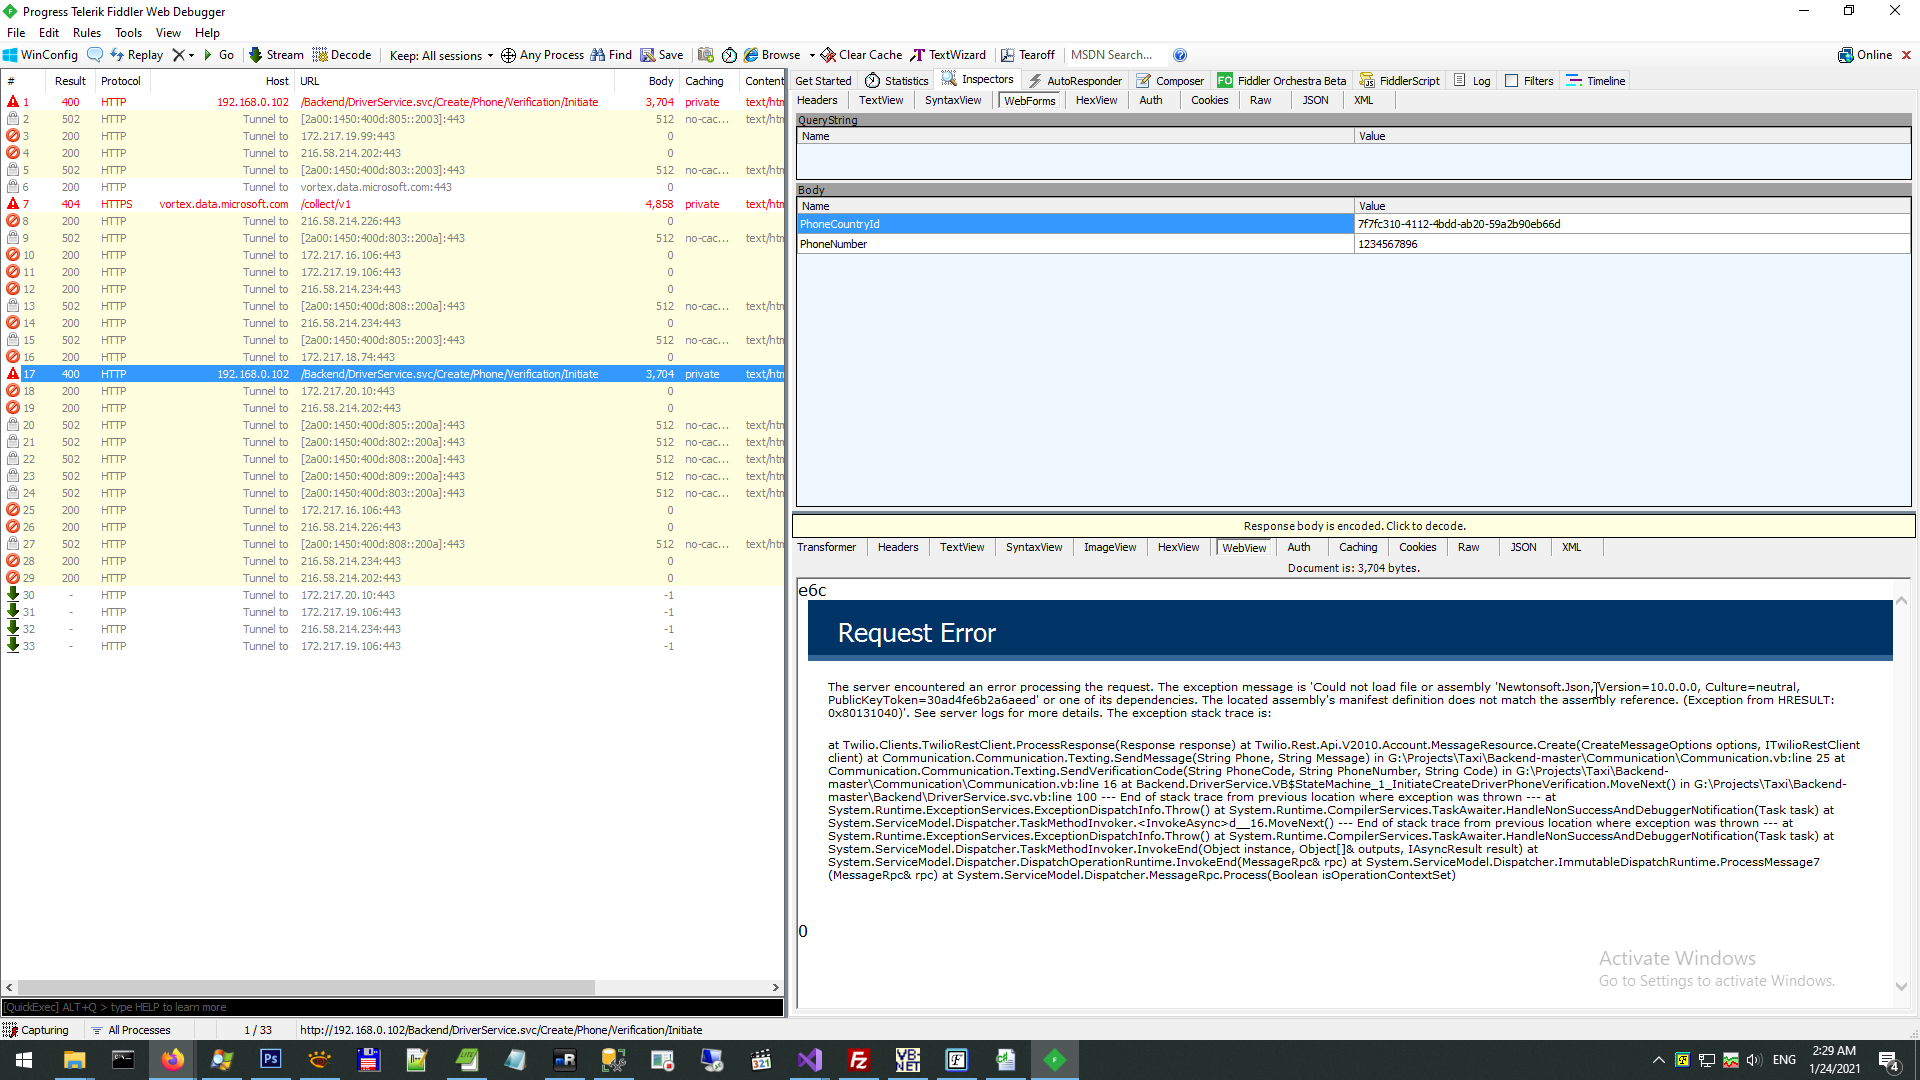The image size is (1920, 1080).
Task: Expand the Browse dropdown arrow
Action: click(x=812, y=55)
